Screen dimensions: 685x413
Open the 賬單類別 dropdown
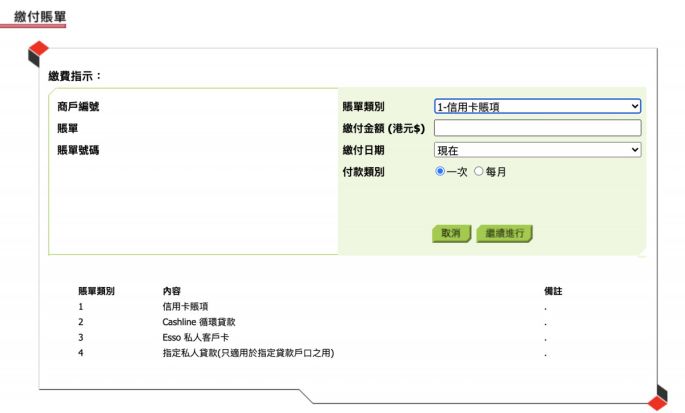click(537, 106)
